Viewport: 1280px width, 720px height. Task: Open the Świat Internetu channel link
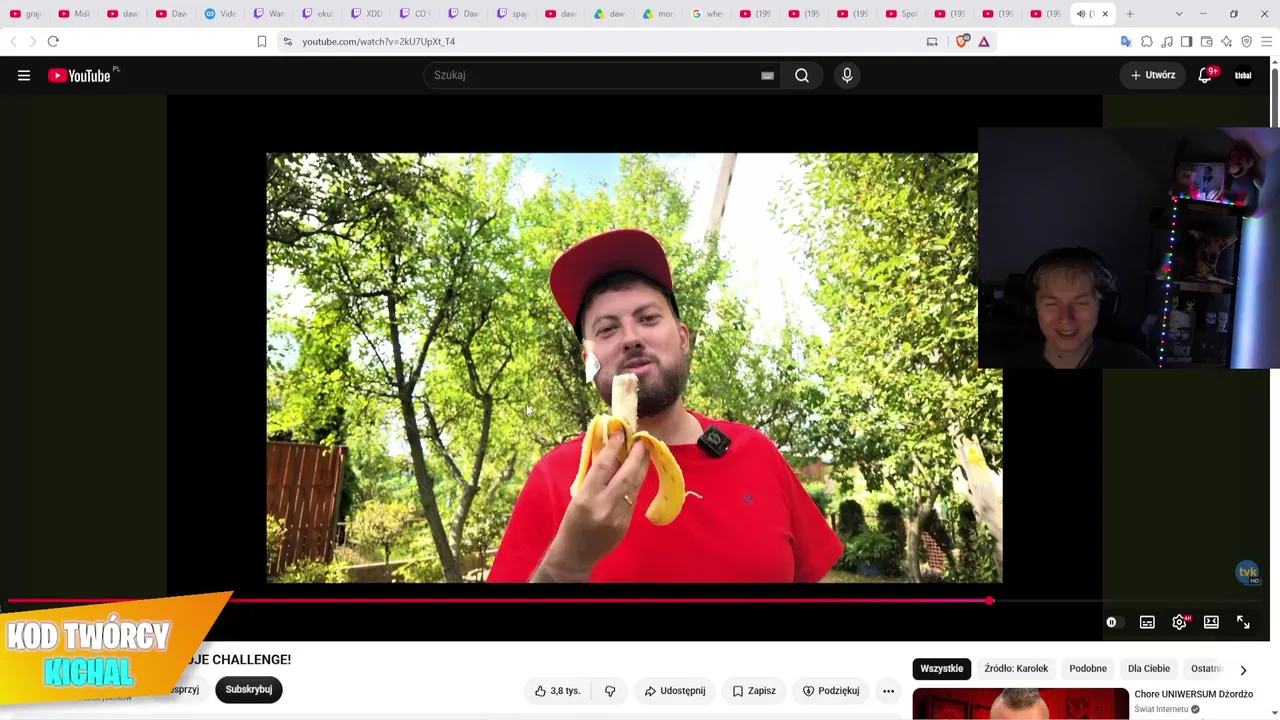coord(1161,709)
